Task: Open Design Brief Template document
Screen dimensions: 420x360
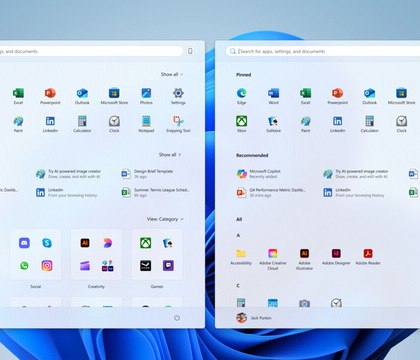Action: tap(147, 174)
